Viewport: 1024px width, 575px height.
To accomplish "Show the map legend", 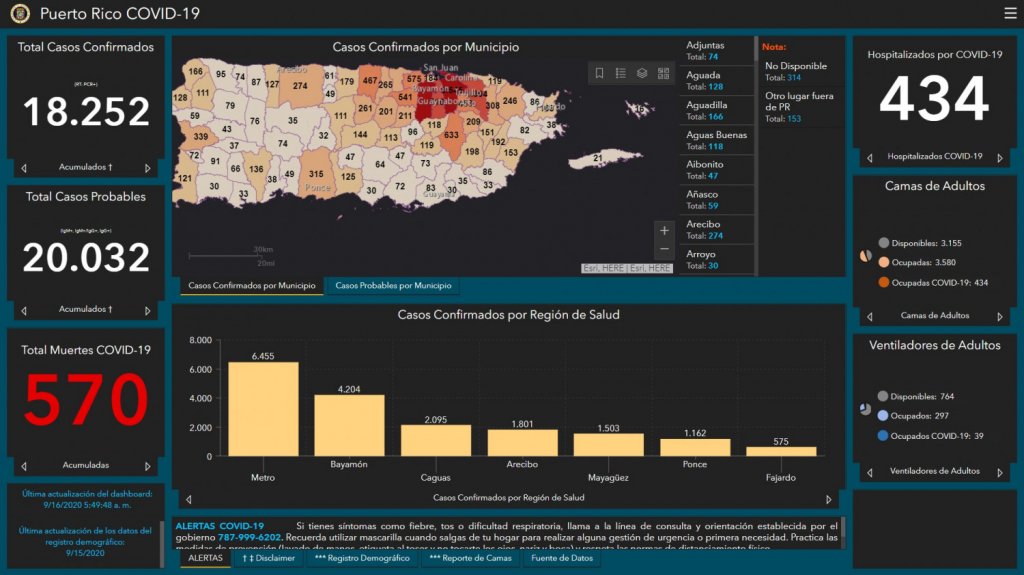I will tap(620, 73).
